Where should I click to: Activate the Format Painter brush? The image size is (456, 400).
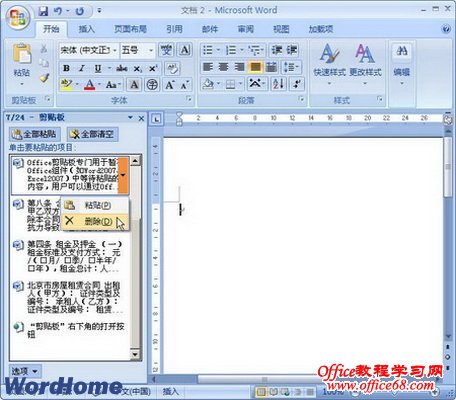tap(44, 78)
